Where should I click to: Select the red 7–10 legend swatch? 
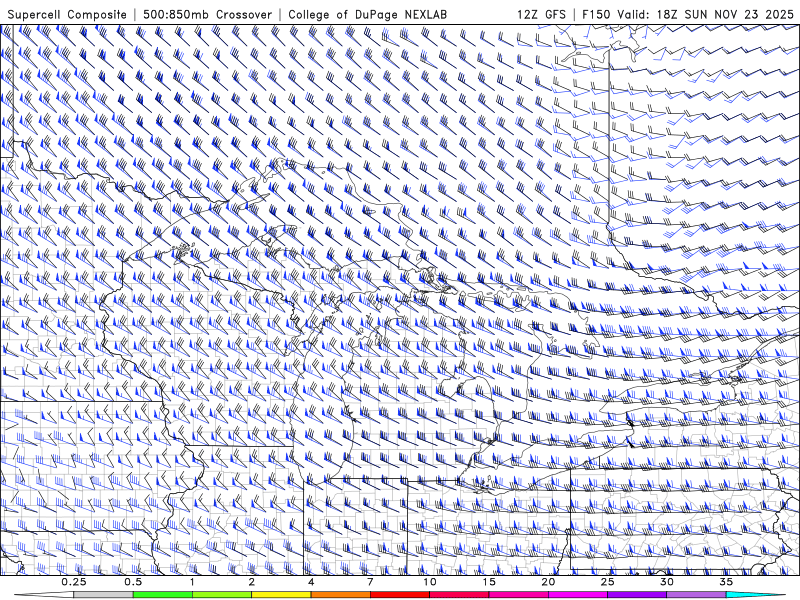[x=399, y=595]
